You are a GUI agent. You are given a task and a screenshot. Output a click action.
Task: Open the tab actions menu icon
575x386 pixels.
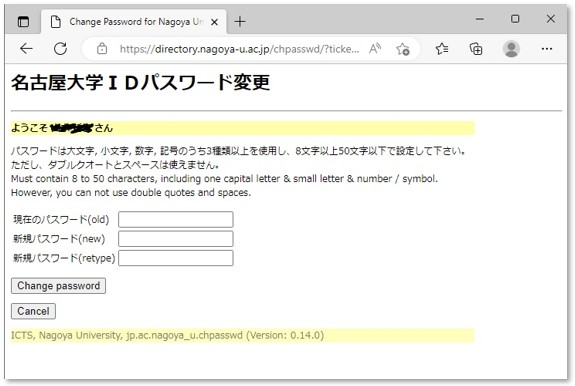(23, 22)
